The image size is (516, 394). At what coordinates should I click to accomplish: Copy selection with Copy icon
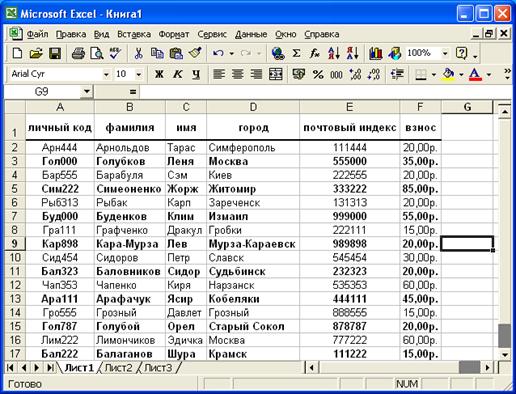[x=157, y=53]
